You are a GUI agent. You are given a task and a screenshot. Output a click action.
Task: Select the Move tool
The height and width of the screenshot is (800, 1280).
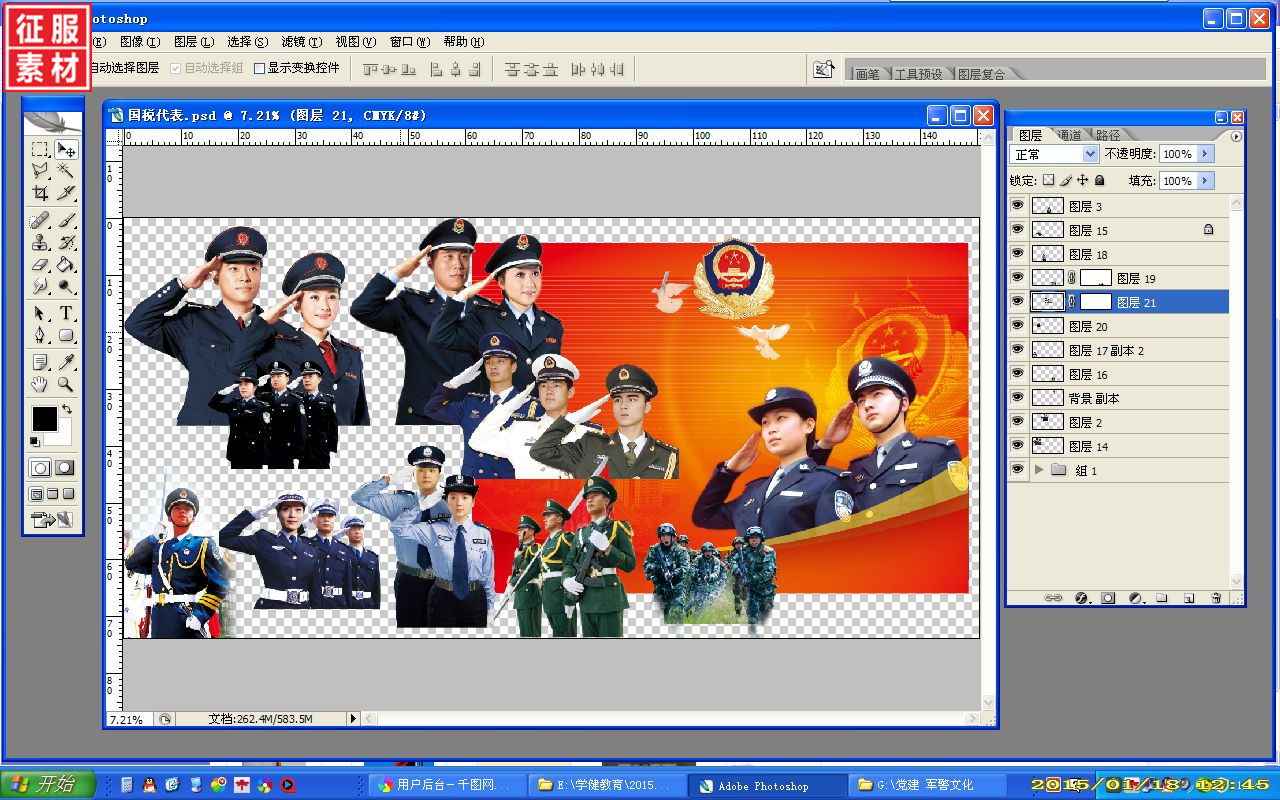66,149
